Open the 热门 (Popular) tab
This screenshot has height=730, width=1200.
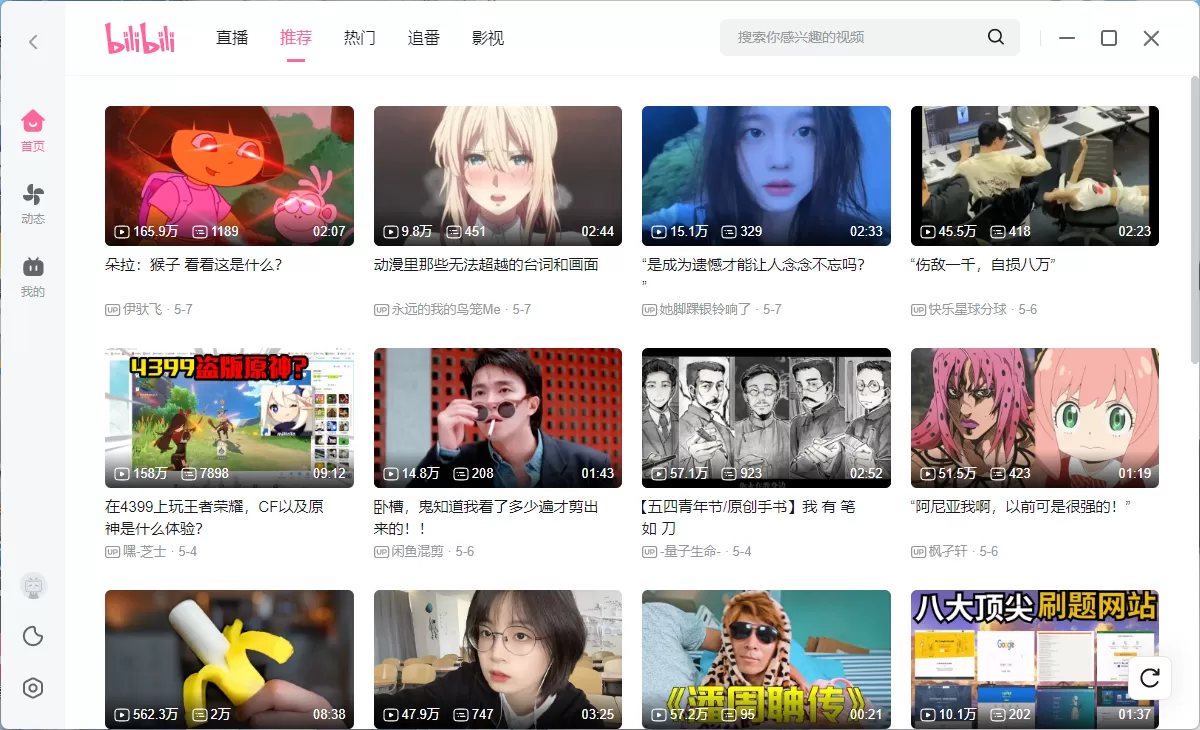point(359,37)
